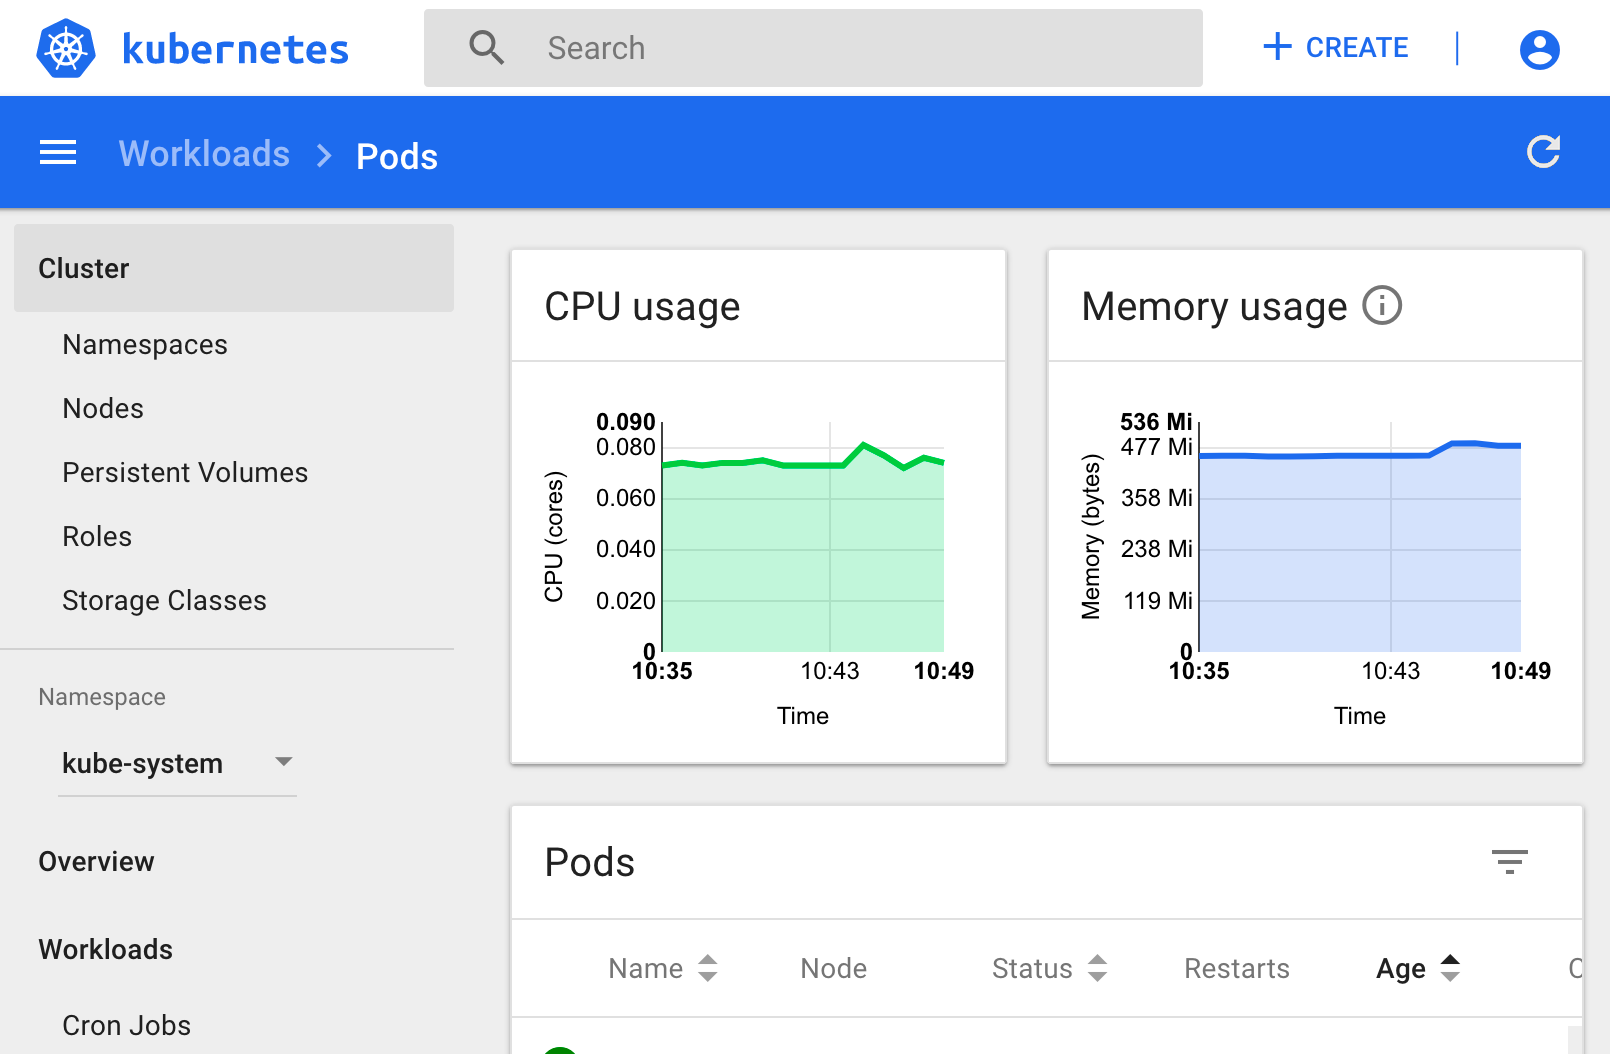Toggle sort on Status column
1610x1054 pixels.
[x=1097, y=968]
